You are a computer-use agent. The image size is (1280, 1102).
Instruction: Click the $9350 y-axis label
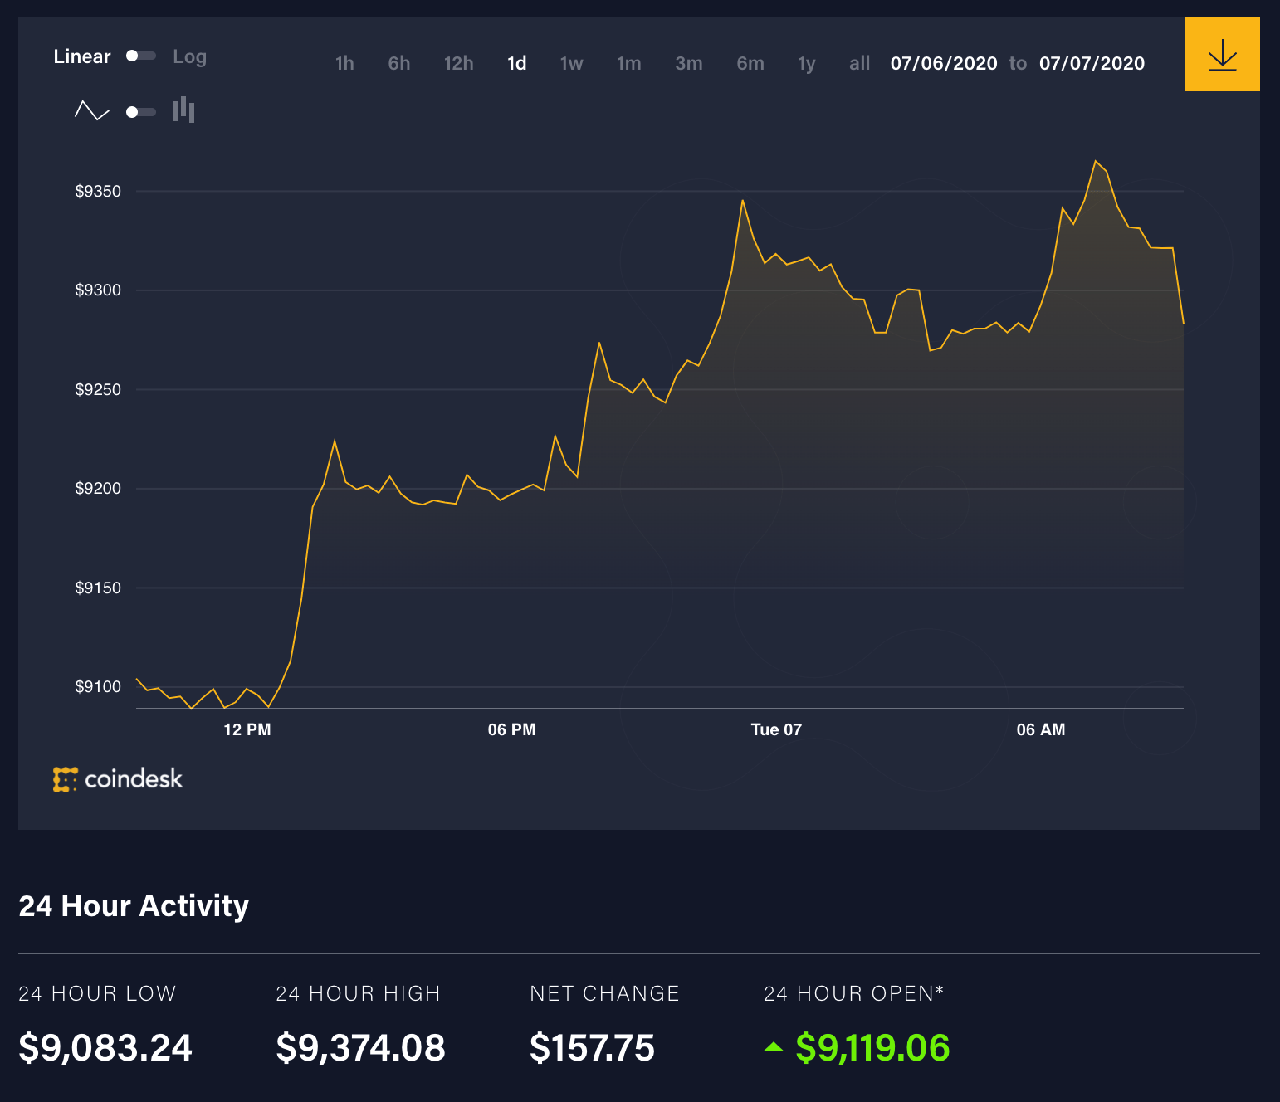(x=98, y=191)
